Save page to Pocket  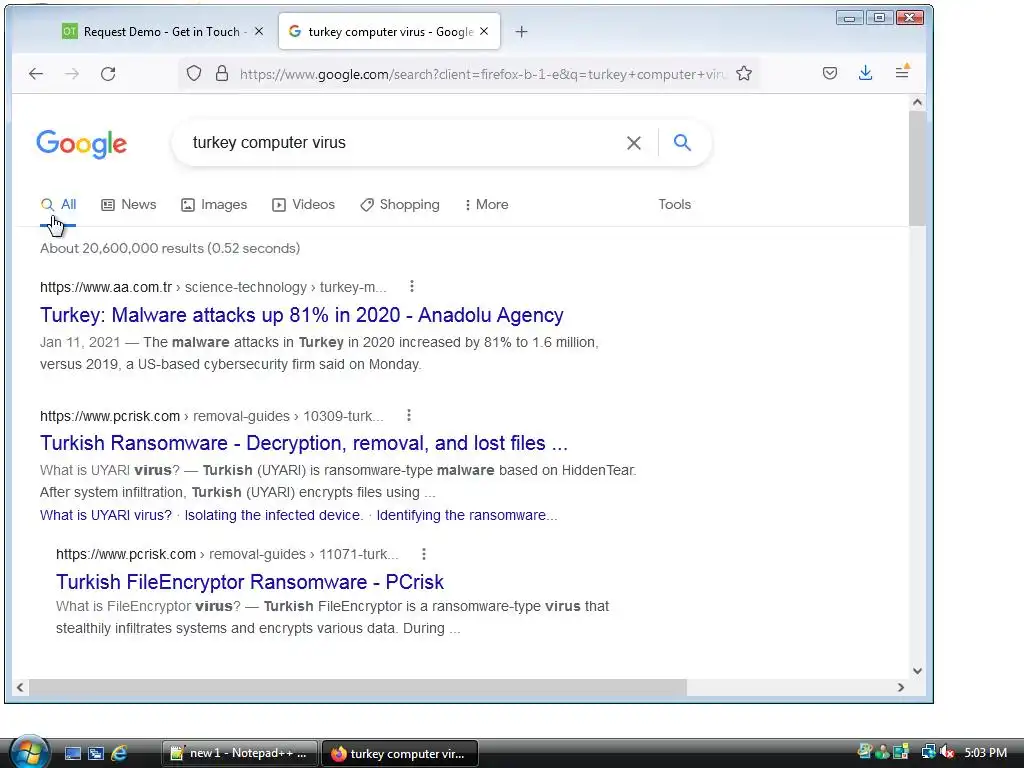829,73
